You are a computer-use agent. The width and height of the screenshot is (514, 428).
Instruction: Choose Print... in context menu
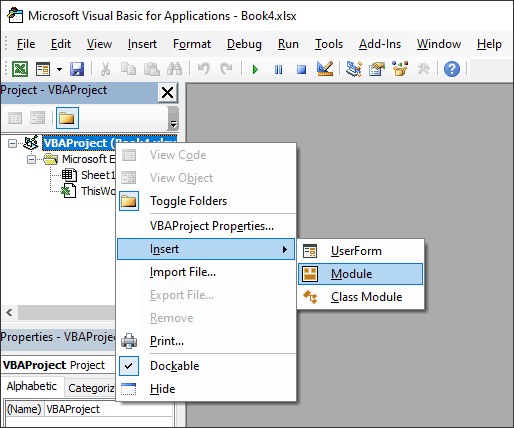(206, 341)
